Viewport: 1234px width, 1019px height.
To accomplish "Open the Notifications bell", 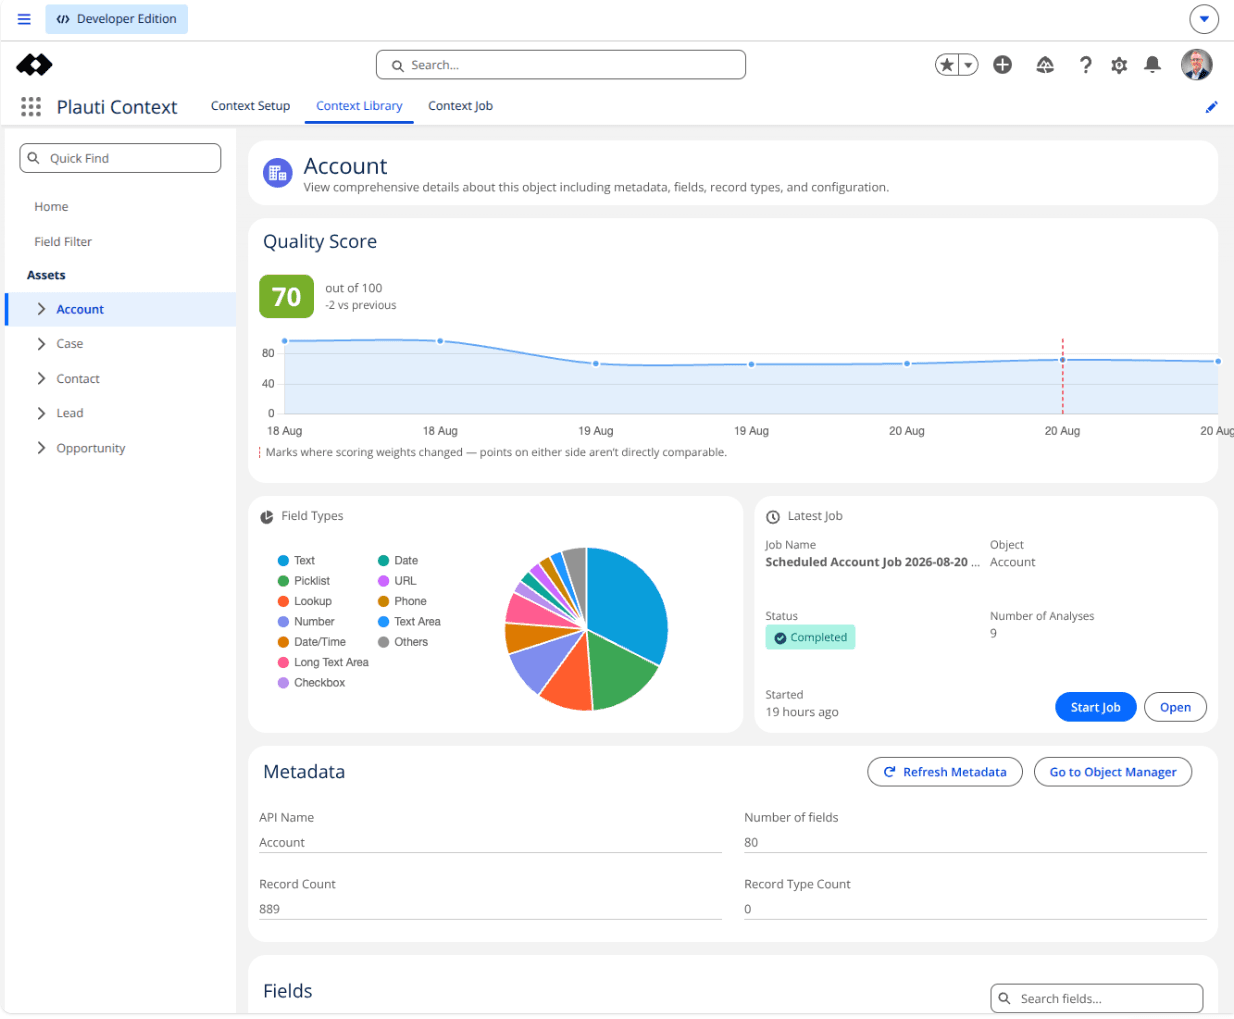I will coord(1152,65).
